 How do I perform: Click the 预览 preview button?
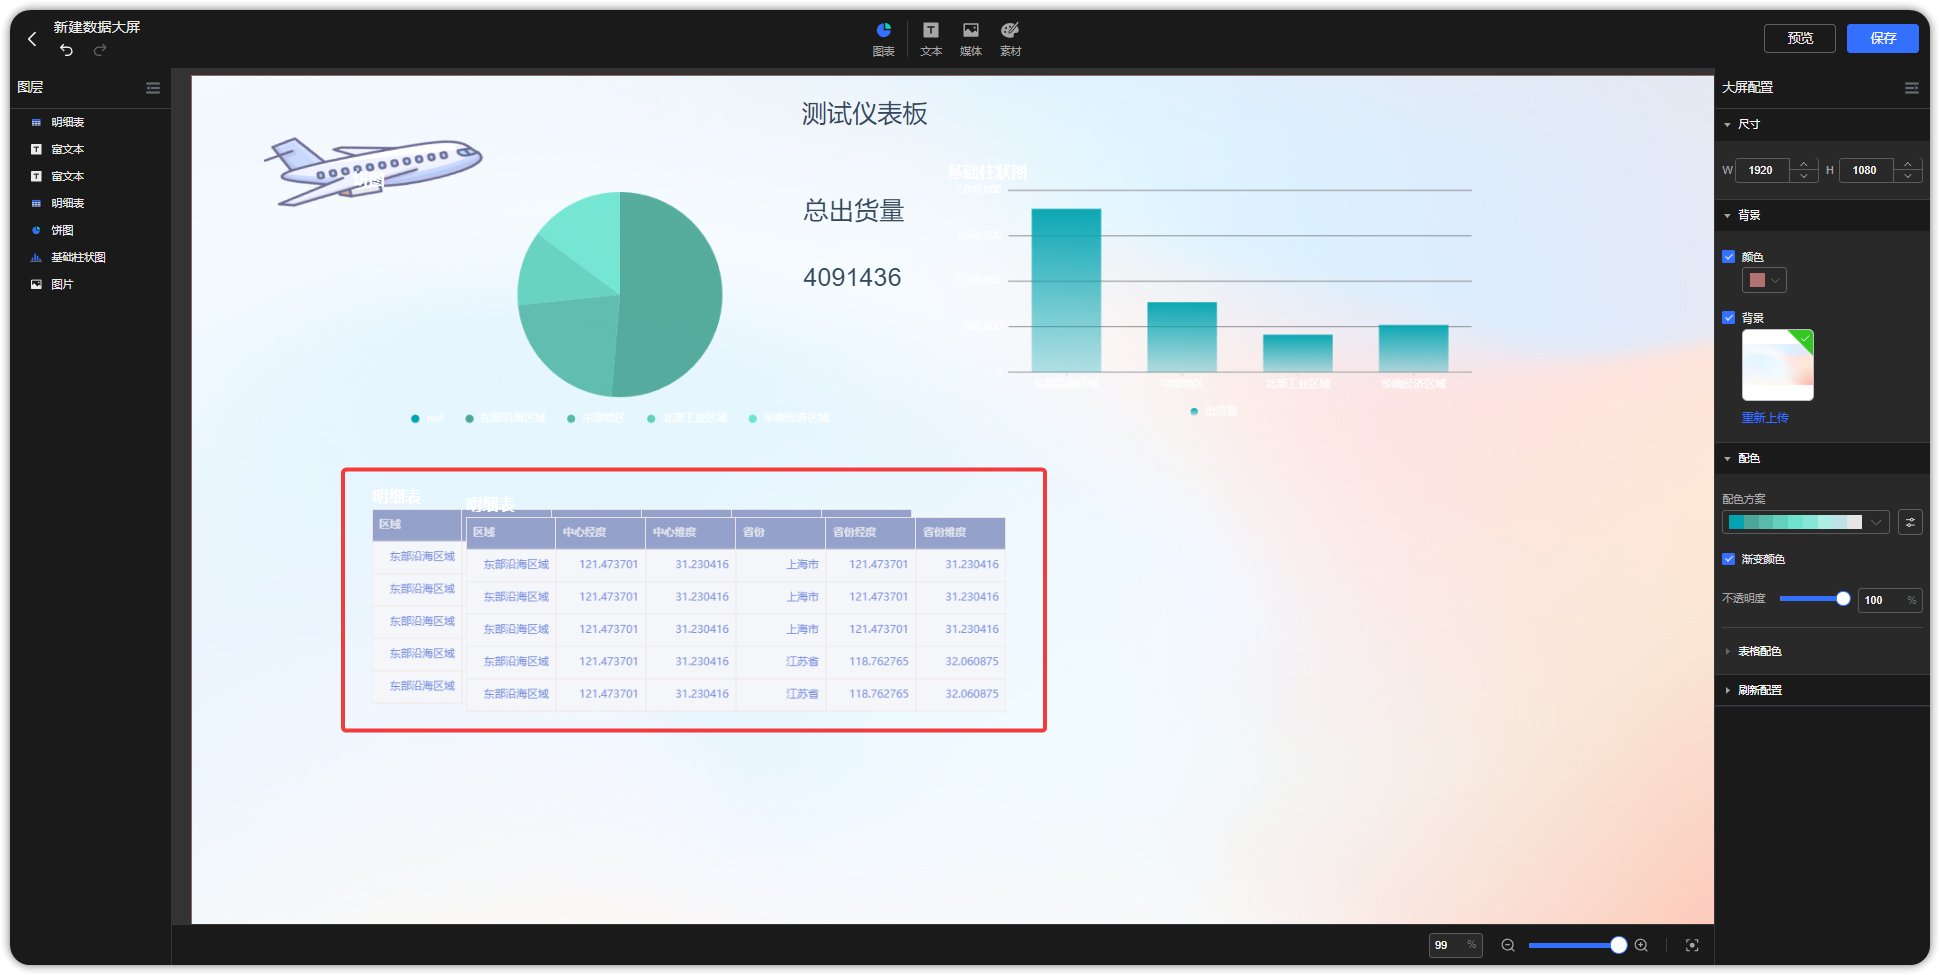tap(1800, 38)
